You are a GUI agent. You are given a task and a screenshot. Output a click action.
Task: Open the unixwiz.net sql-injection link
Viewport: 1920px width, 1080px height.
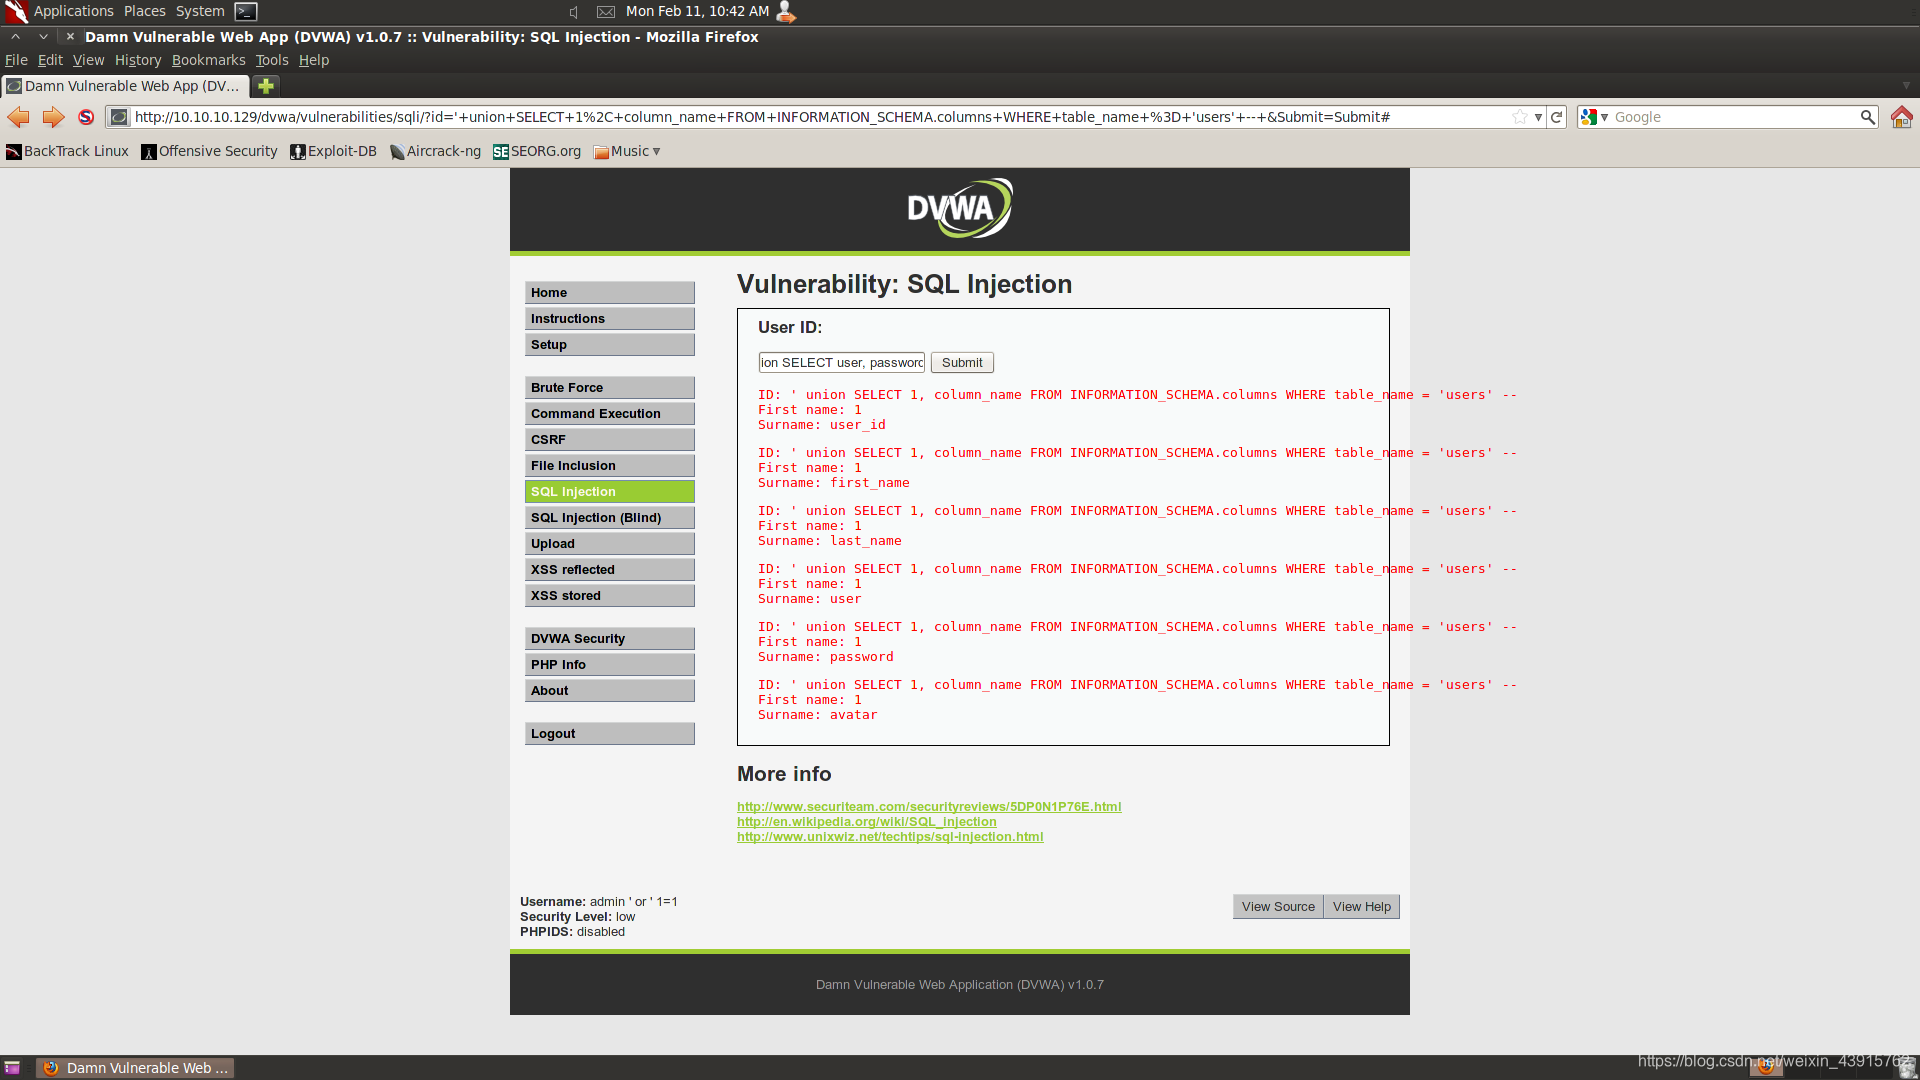pos(890,836)
